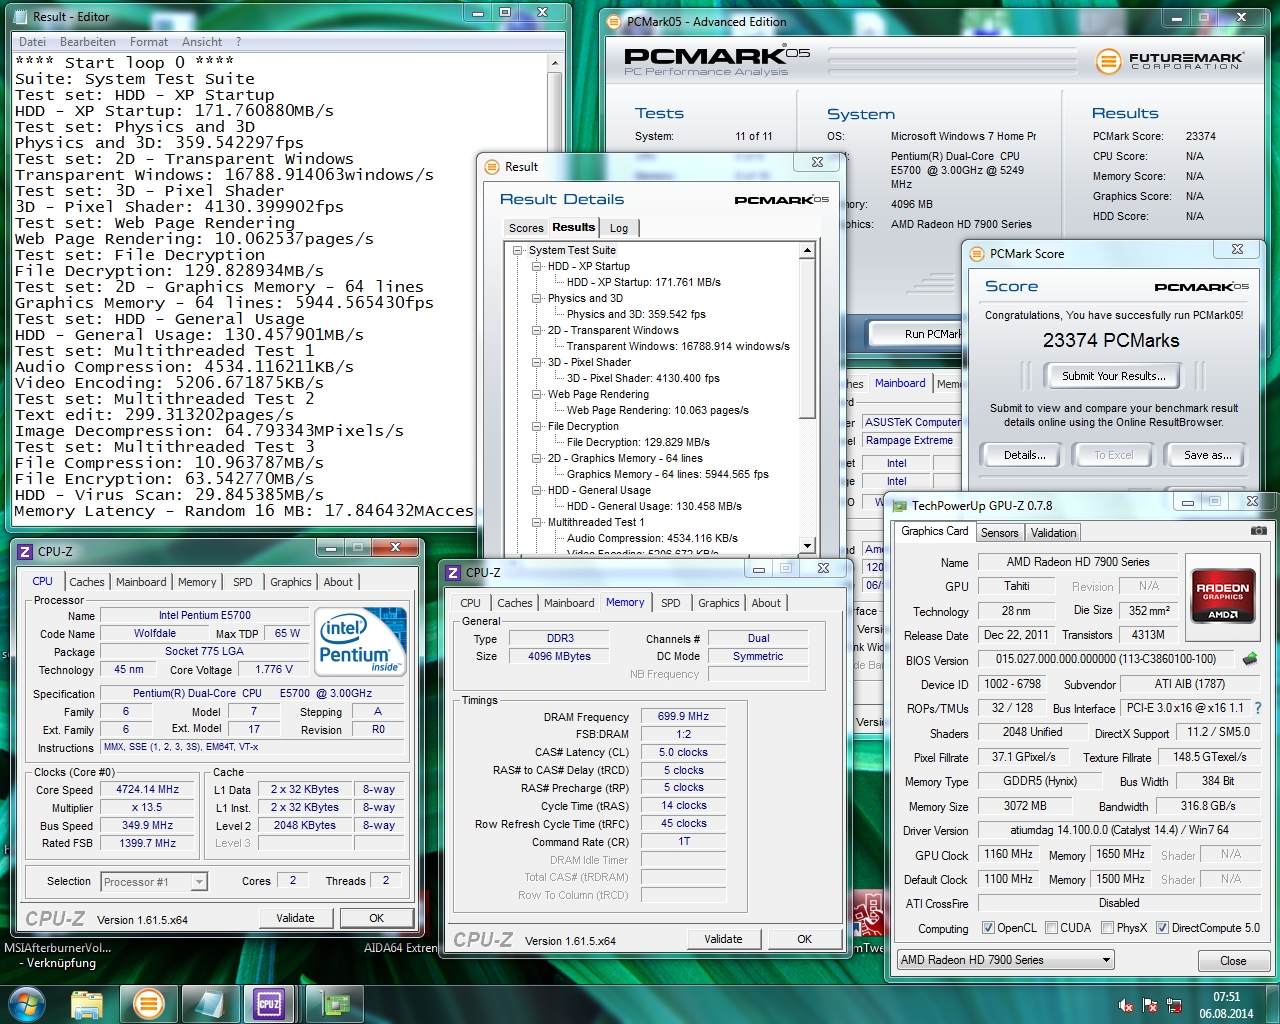Open the AIDA64 Extreme desktop shortcut
This screenshot has height=1024, width=1280.
tap(400, 948)
